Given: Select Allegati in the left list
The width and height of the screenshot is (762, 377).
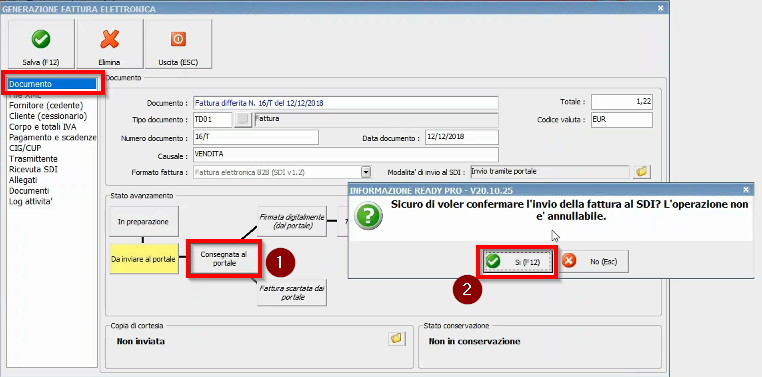Looking at the screenshot, I should (x=23, y=180).
